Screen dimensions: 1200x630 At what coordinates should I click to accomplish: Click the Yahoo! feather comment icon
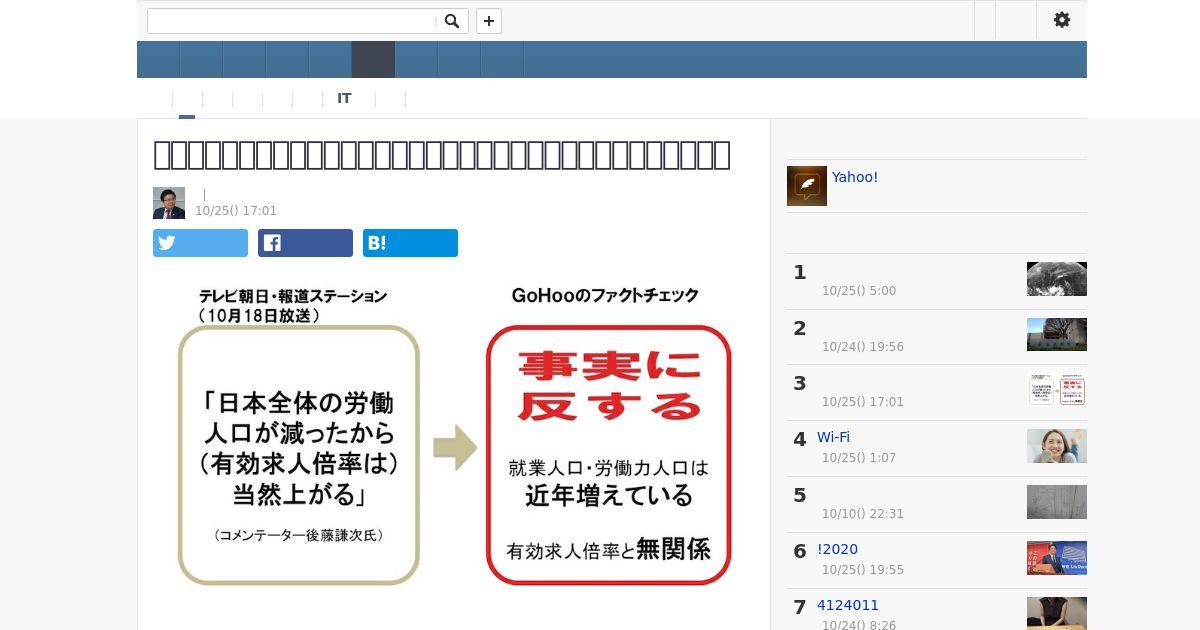pos(807,186)
